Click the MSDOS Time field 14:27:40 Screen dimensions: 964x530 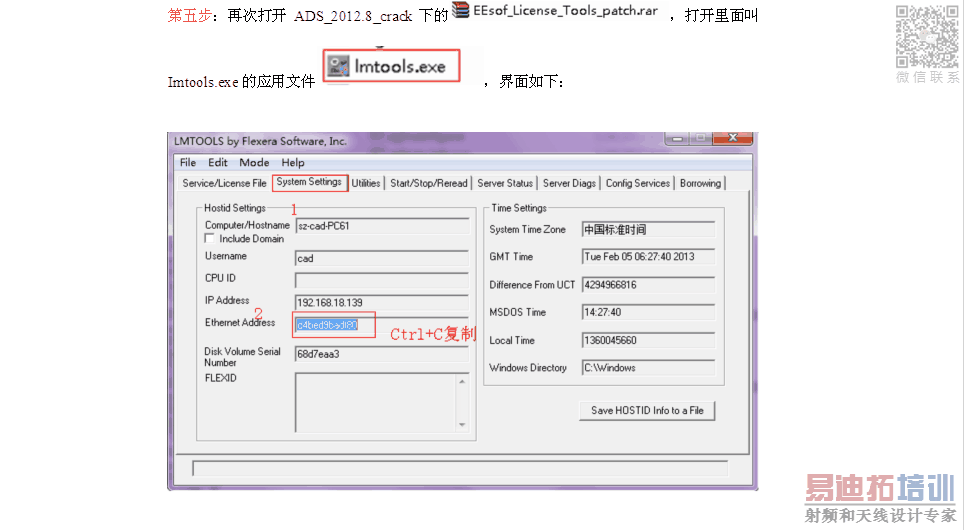click(x=648, y=312)
